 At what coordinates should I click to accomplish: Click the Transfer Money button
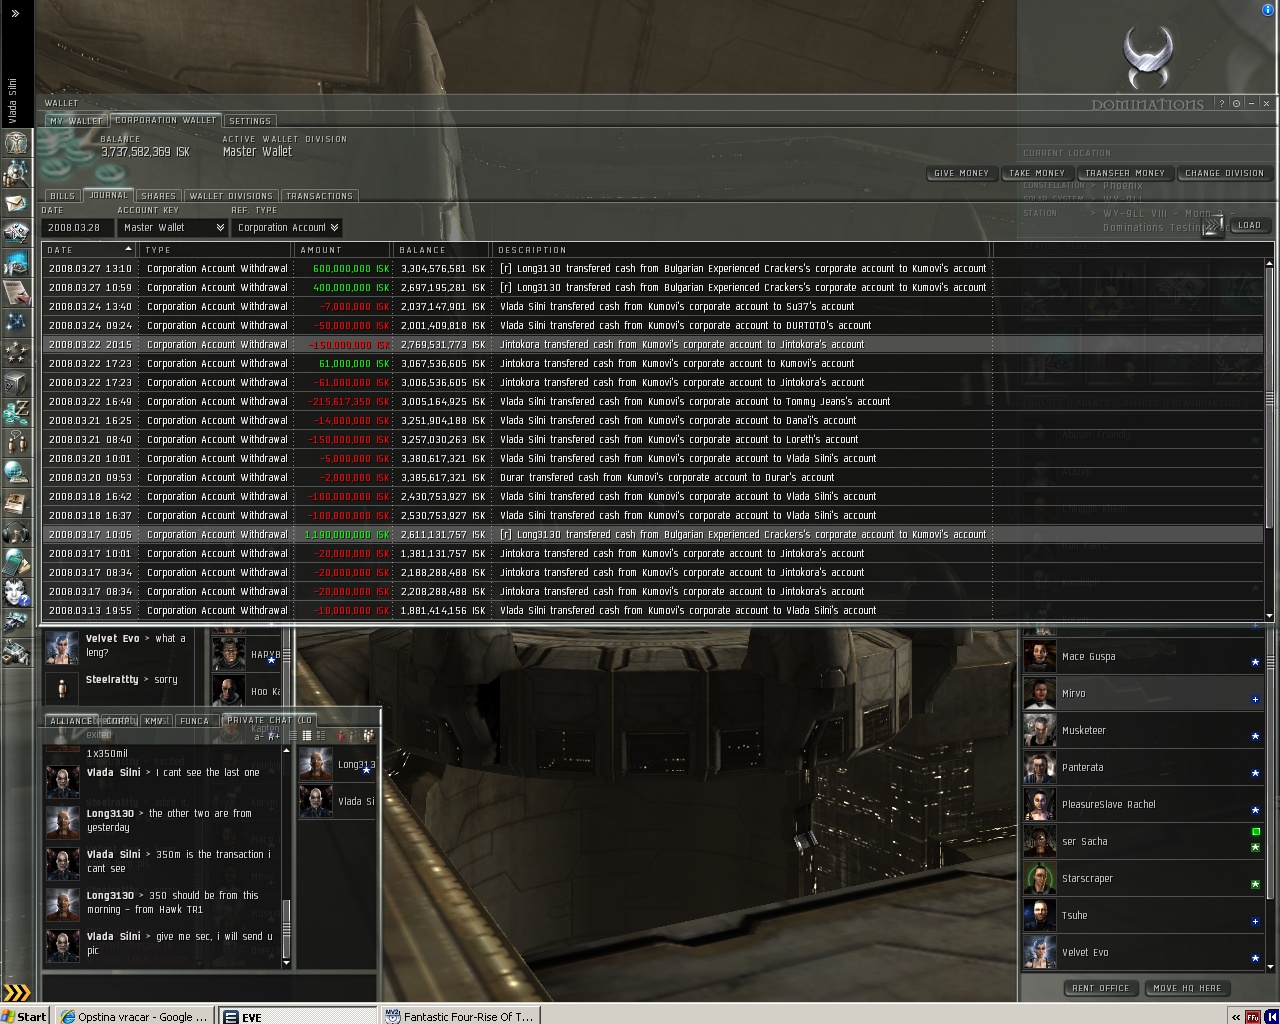tap(1125, 173)
